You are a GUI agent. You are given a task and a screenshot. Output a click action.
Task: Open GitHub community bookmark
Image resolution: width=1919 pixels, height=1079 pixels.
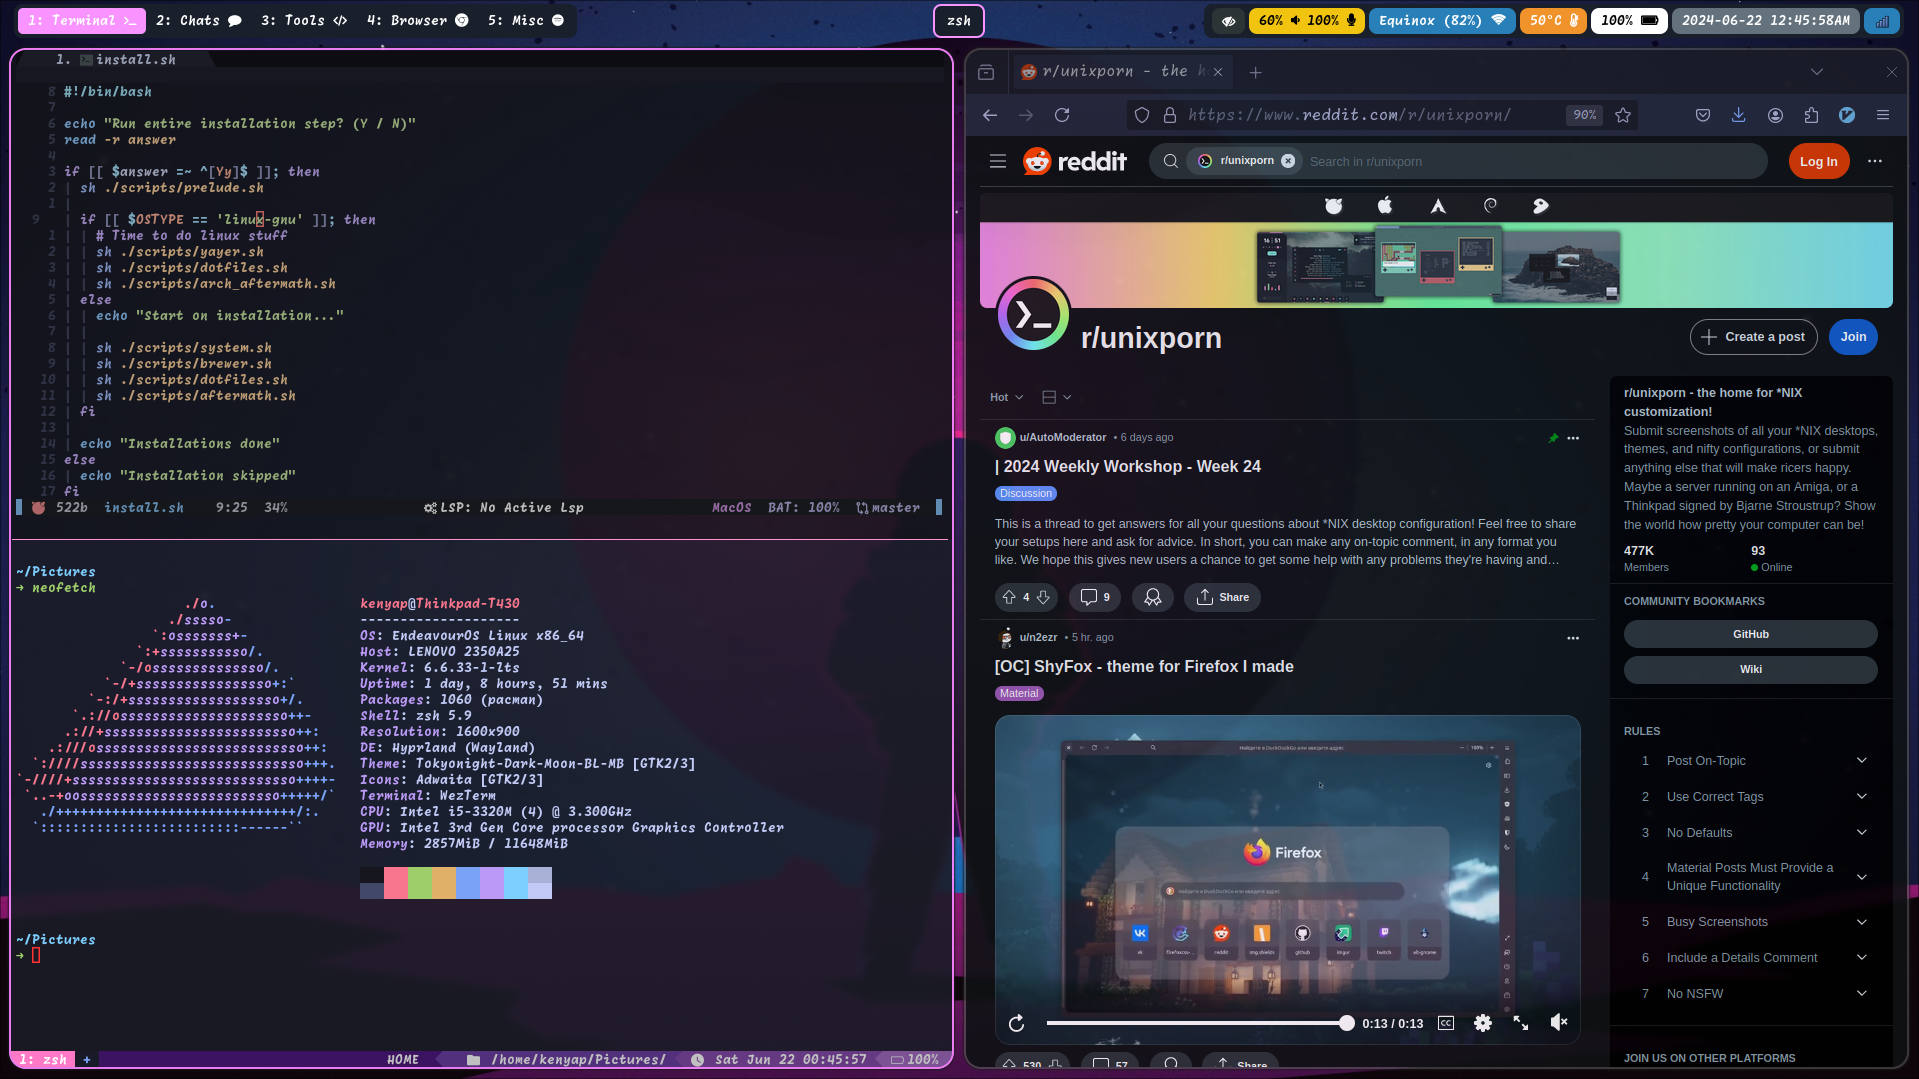click(x=1750, y=634)
